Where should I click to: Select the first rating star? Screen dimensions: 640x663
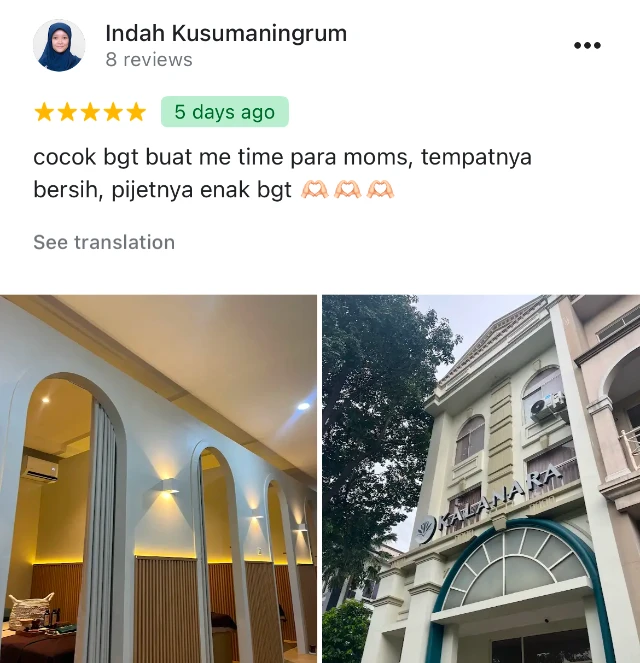point(44,112)
